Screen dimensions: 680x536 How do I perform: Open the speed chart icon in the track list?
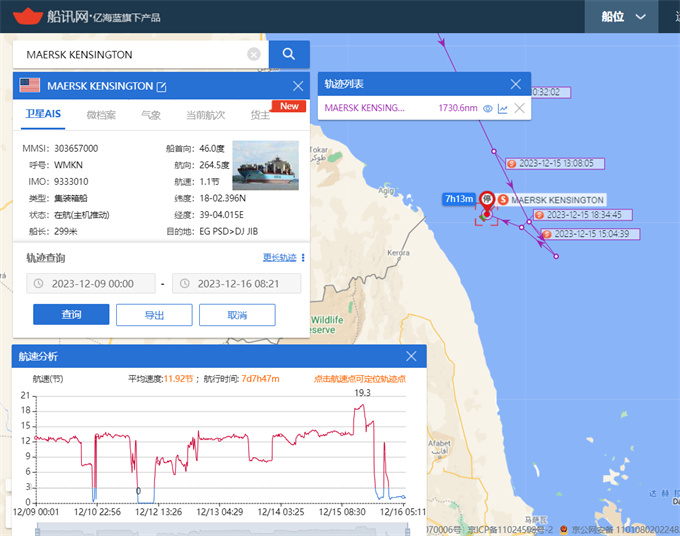pos(503,108)
